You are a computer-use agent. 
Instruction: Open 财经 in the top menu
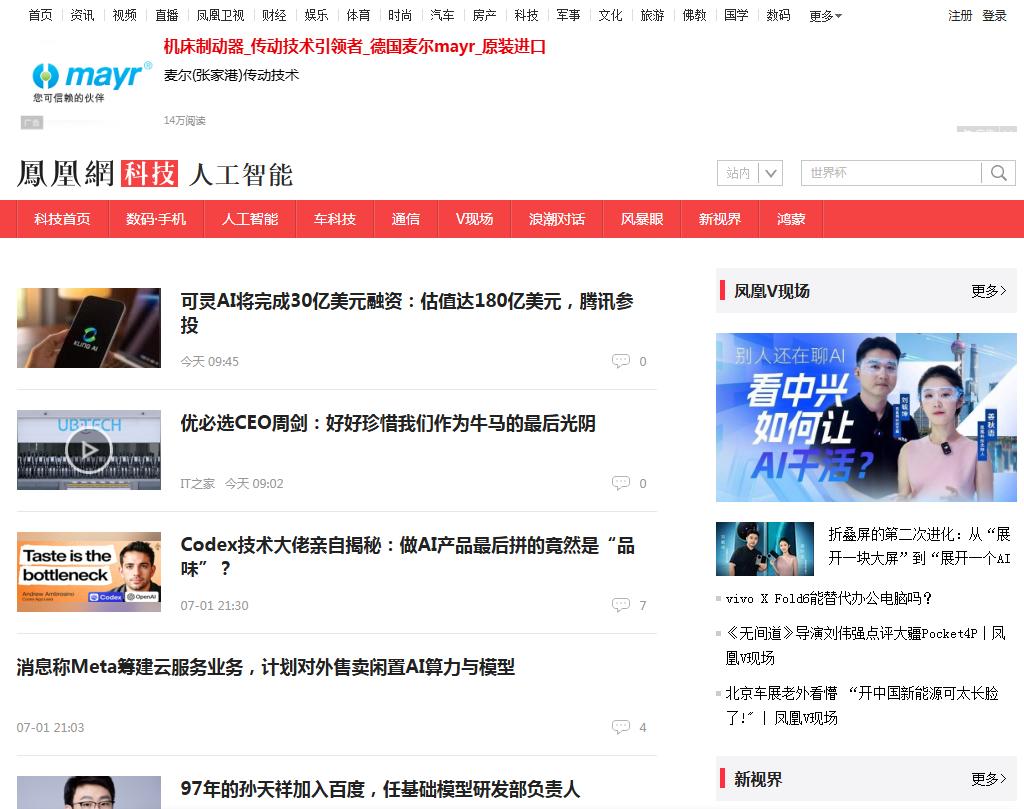[x=274, y=15]
